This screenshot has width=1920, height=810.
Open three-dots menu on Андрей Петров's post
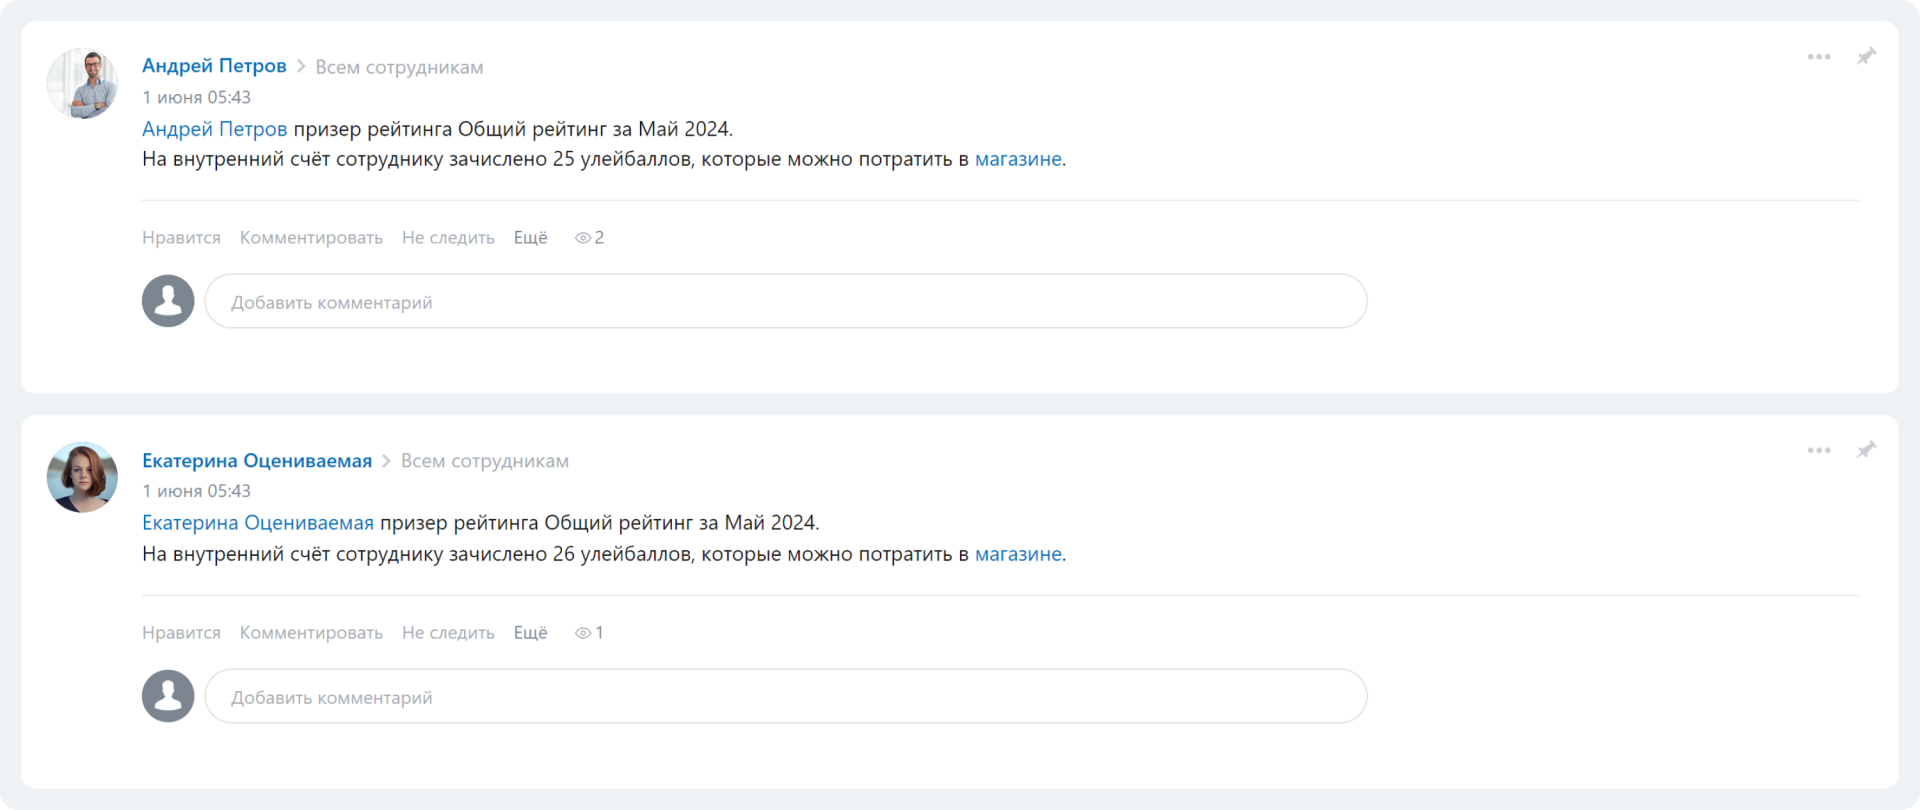(1818, 57)
